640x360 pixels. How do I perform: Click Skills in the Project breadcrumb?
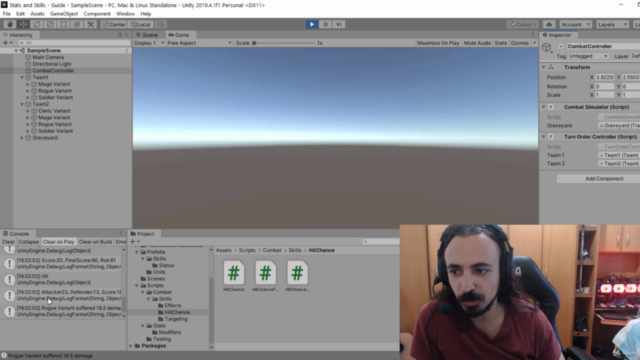295,250
